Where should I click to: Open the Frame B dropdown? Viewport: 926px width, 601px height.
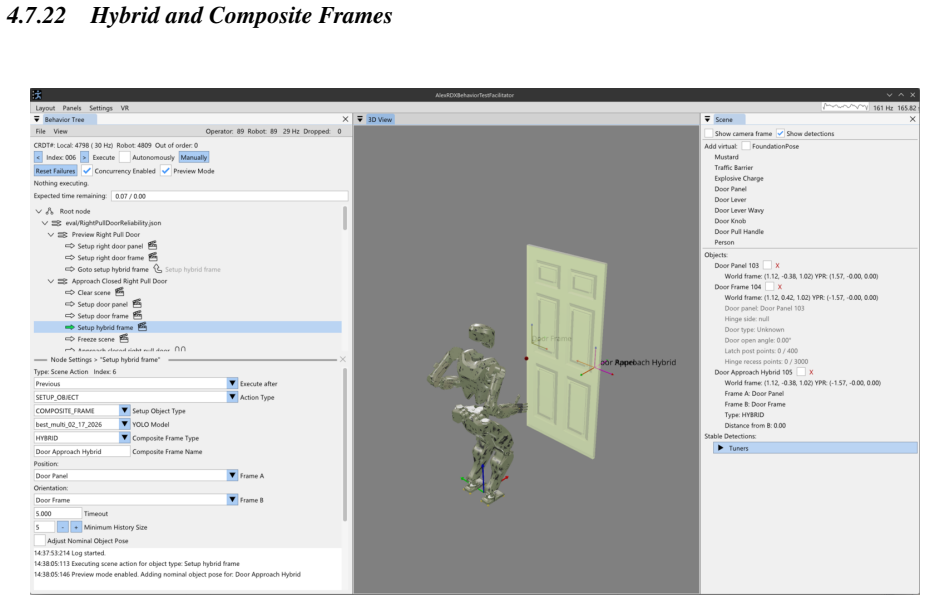232,499
